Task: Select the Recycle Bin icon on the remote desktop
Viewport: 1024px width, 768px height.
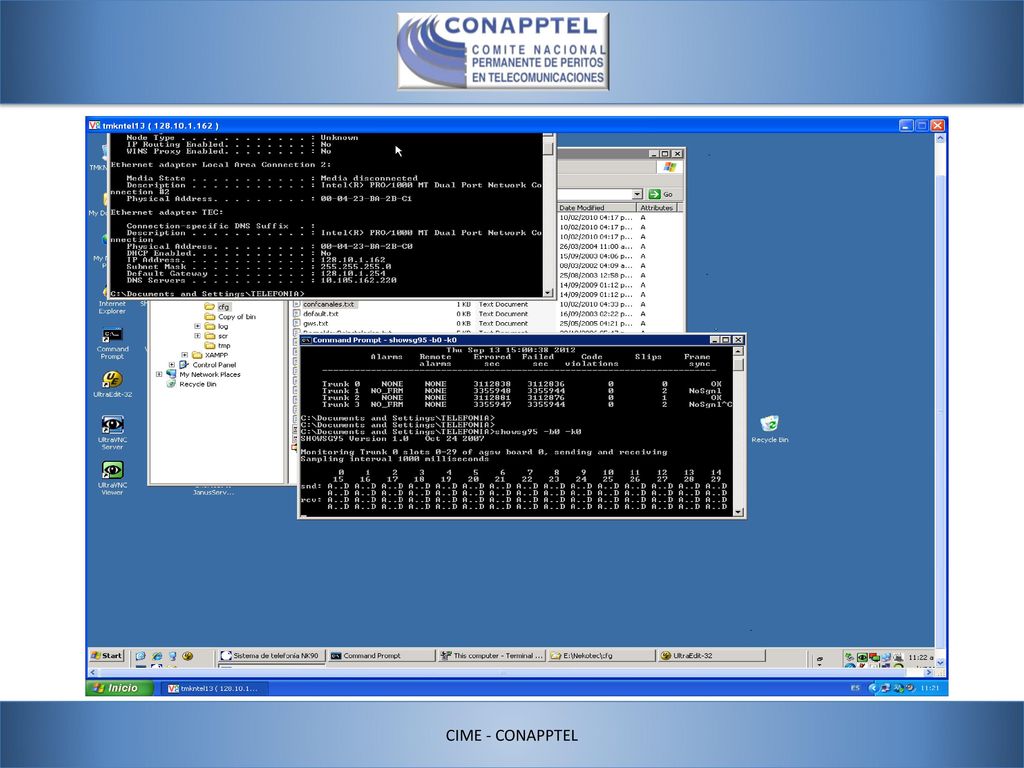Action: (x=769, y=424)
